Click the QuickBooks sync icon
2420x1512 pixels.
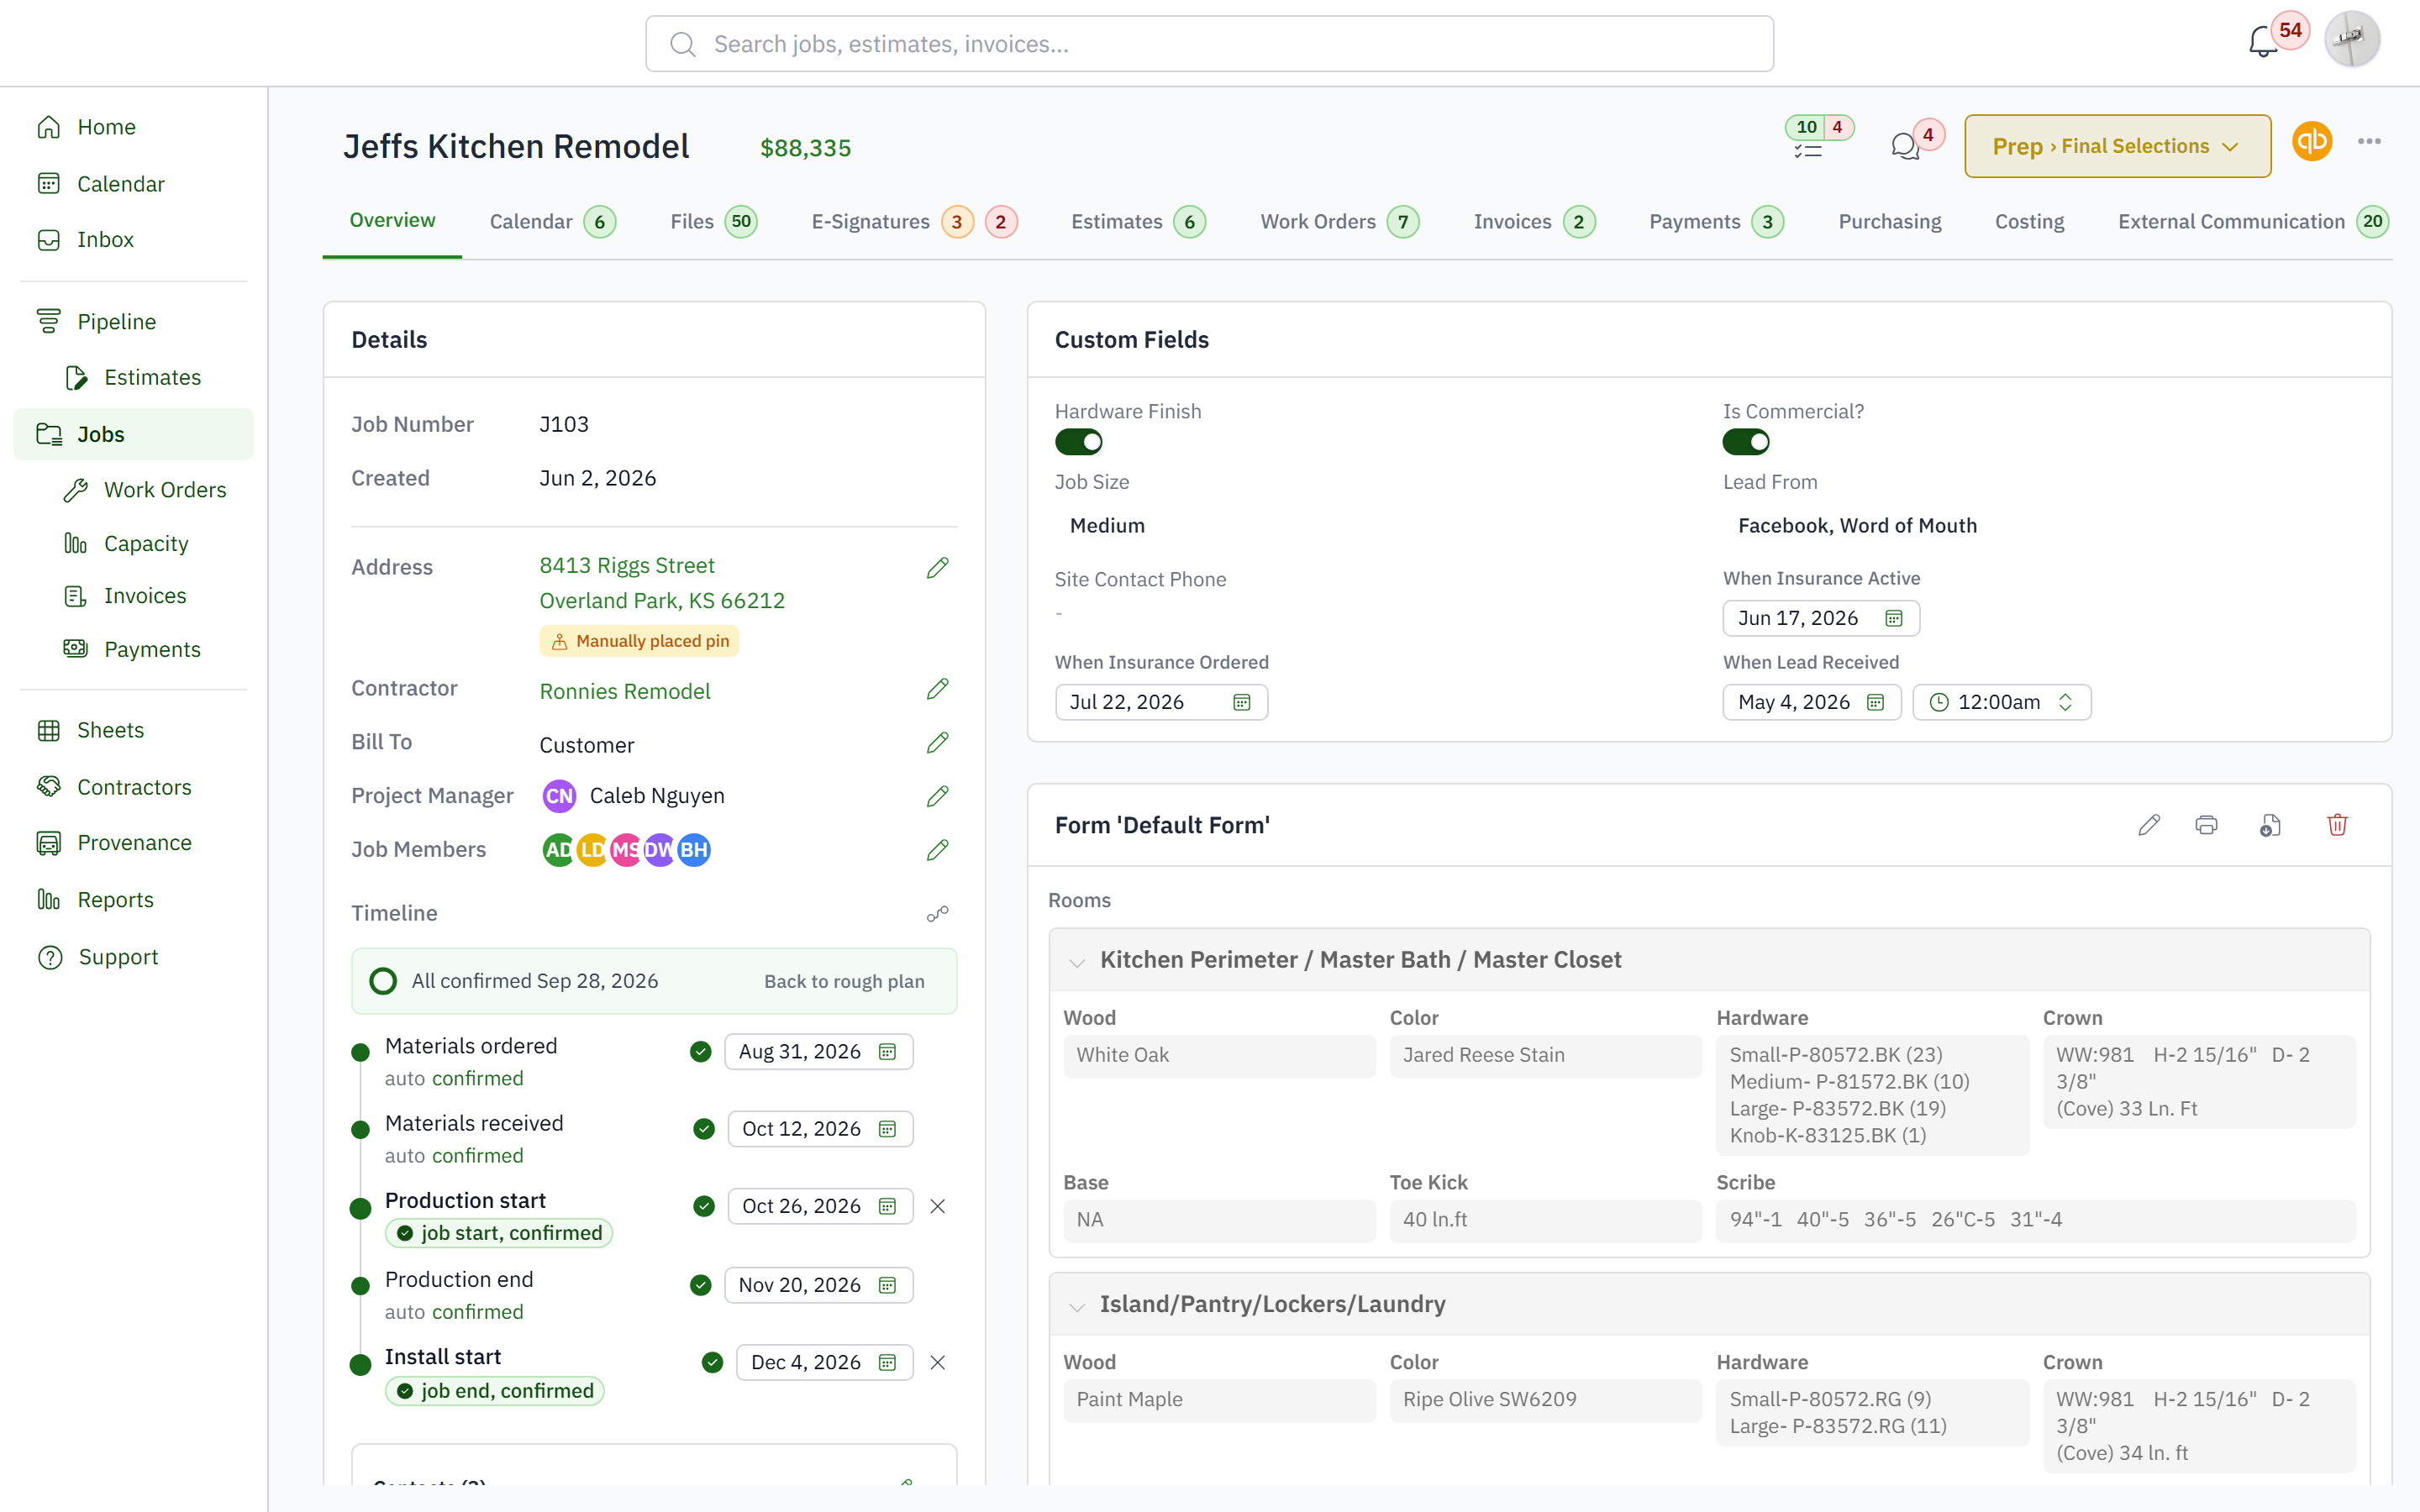(x=2311, y=142)
